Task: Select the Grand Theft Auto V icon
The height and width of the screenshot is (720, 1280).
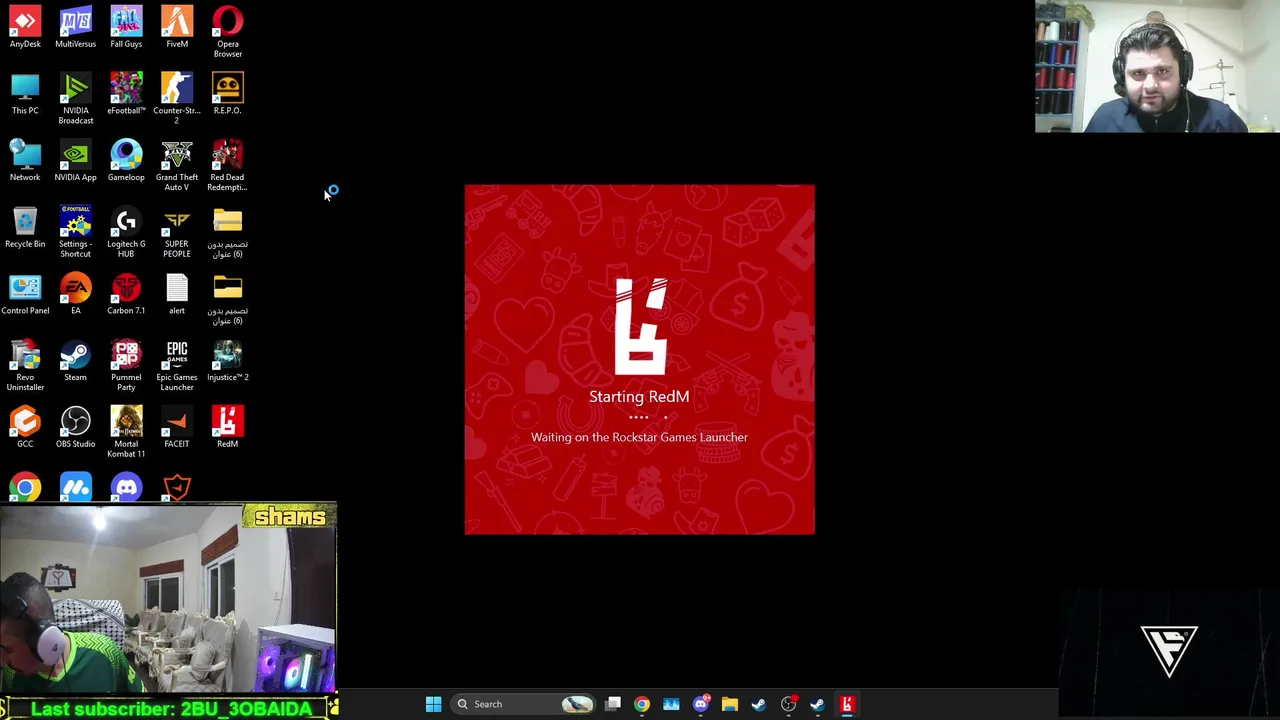Action: click(177, 166)
